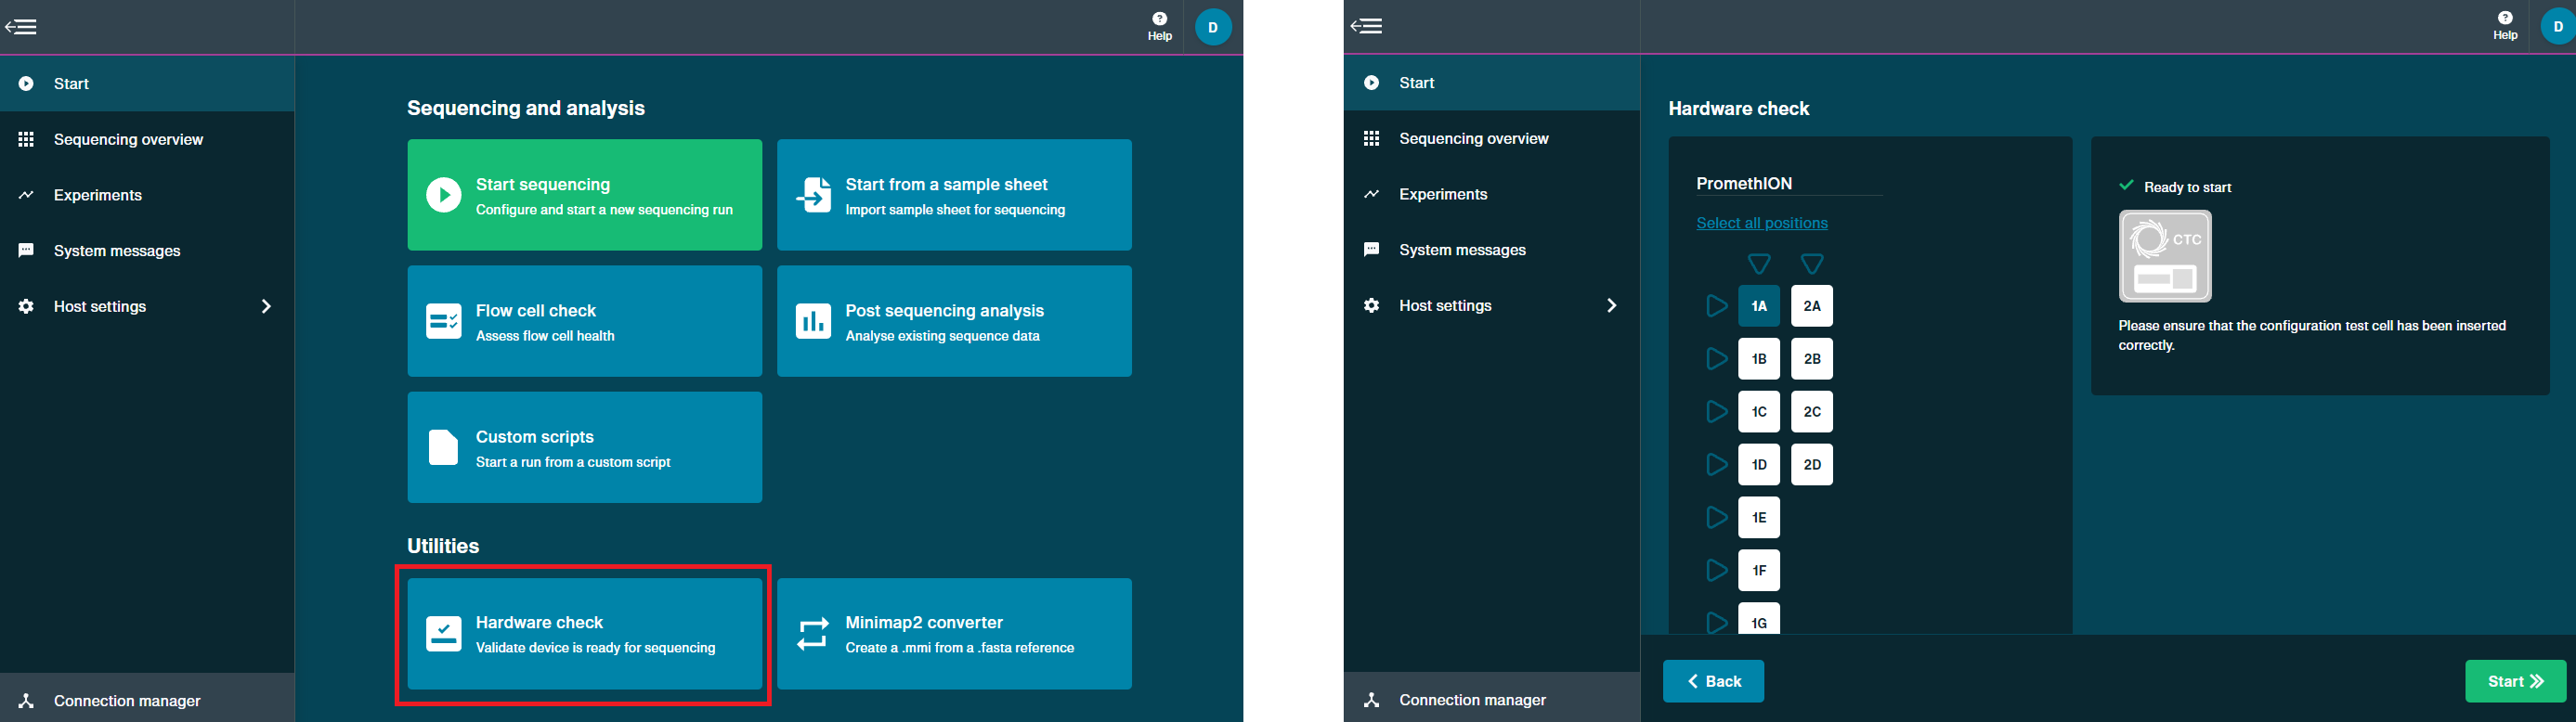The image size is (2576, 722).
Task: Toggle flow cell position 1B
Action: pos(1759,359)
